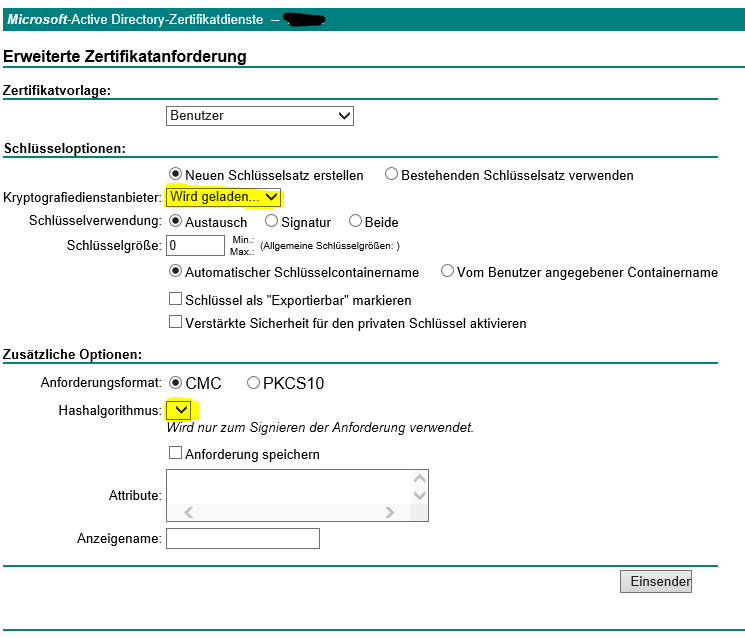Viewport: 745px width, 638px height.
Task: Click the Schlüsselgröße input field
Action: tap(195, 246)
